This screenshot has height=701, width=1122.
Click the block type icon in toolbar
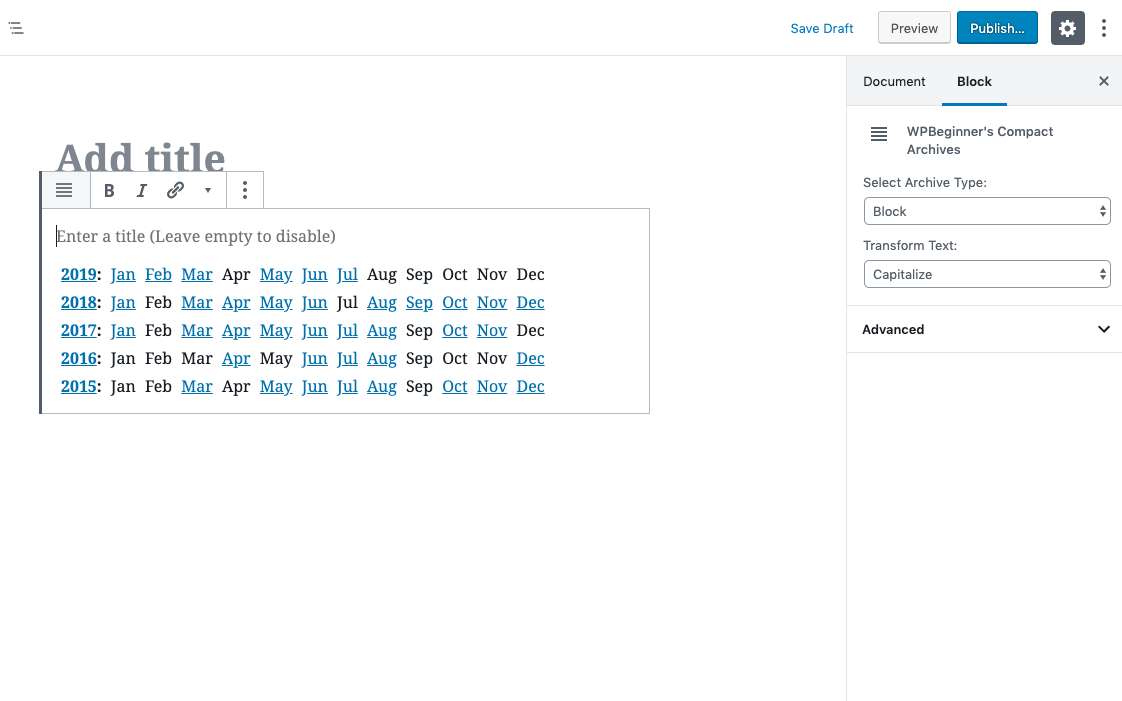(64, 190)
